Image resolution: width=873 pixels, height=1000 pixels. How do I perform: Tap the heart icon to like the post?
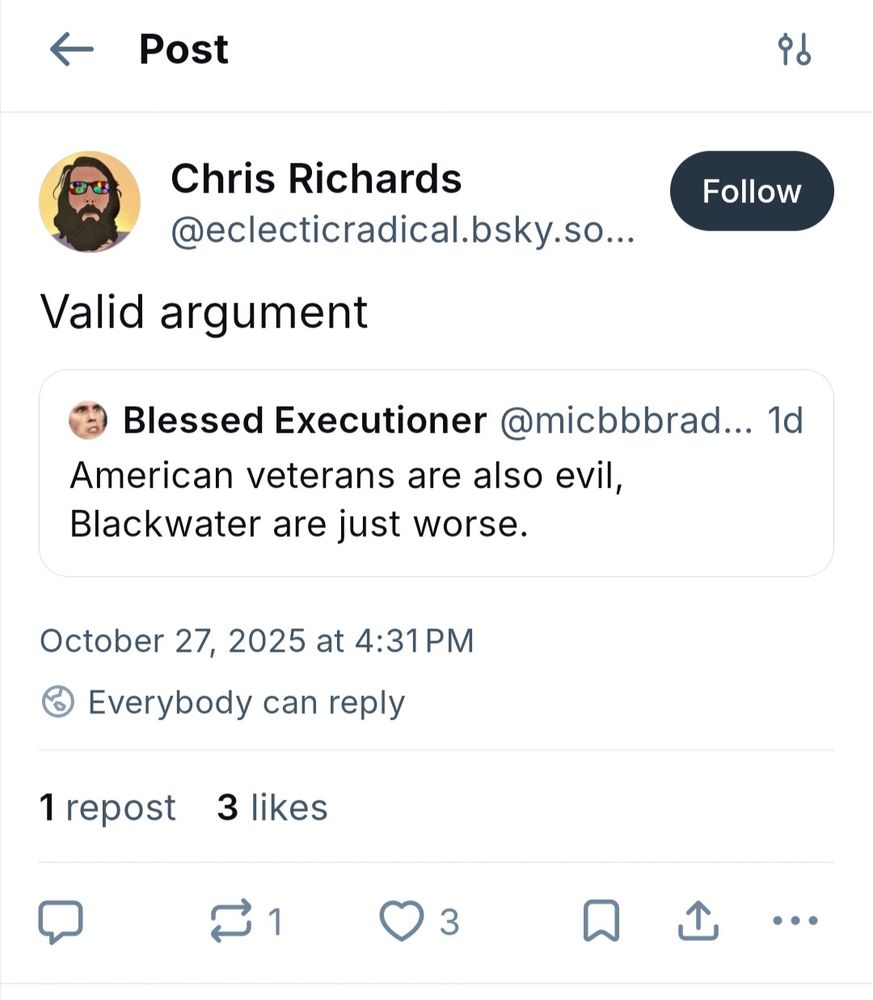(403, 920)
